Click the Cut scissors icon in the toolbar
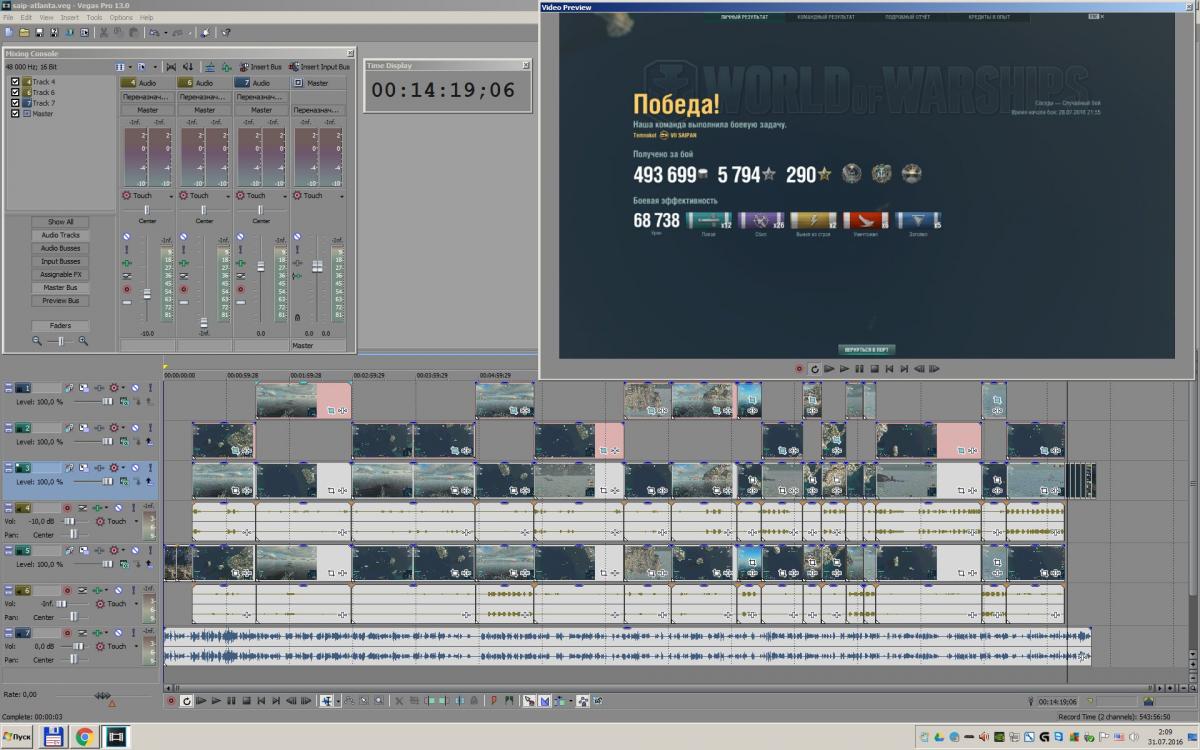 point(102,33)
